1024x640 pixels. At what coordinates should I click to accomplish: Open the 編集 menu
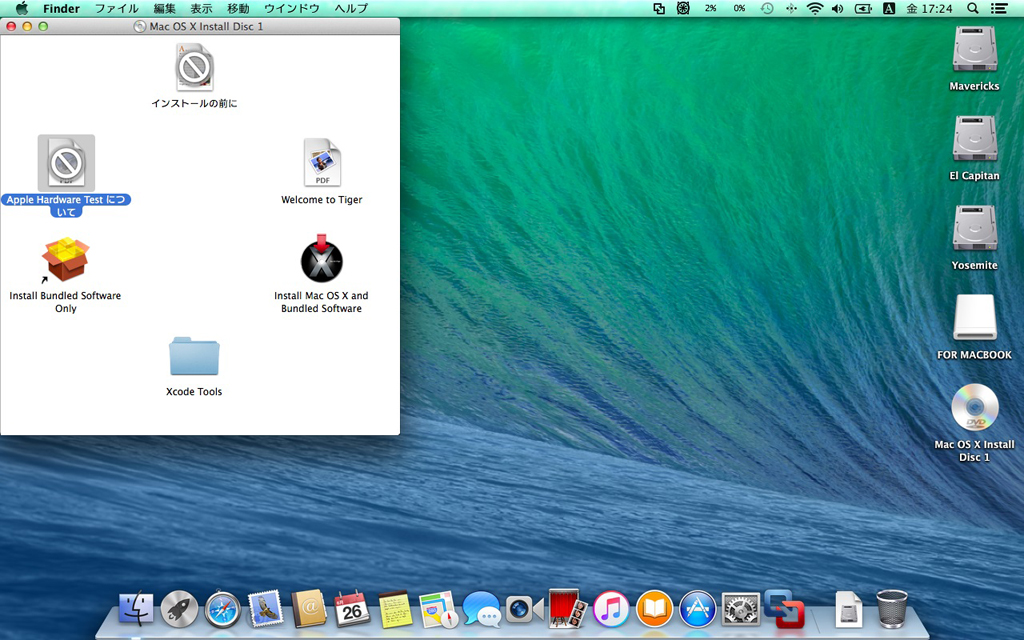(165, 8)
